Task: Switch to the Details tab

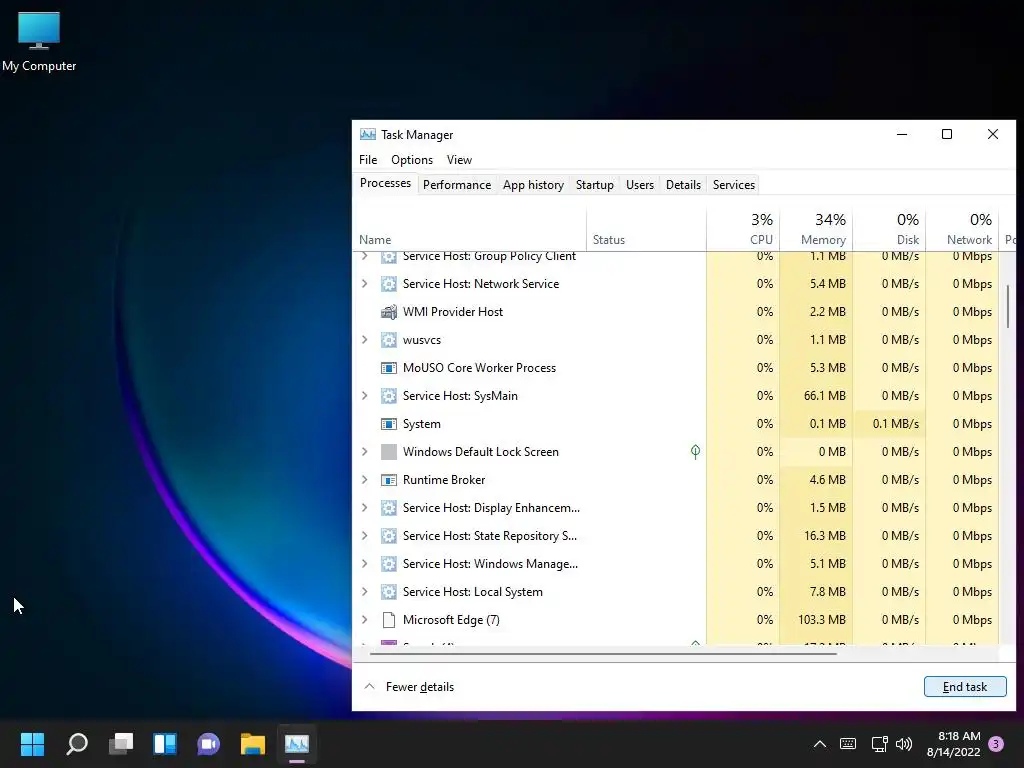Action: pyautogui.click(x=683, y=185)
